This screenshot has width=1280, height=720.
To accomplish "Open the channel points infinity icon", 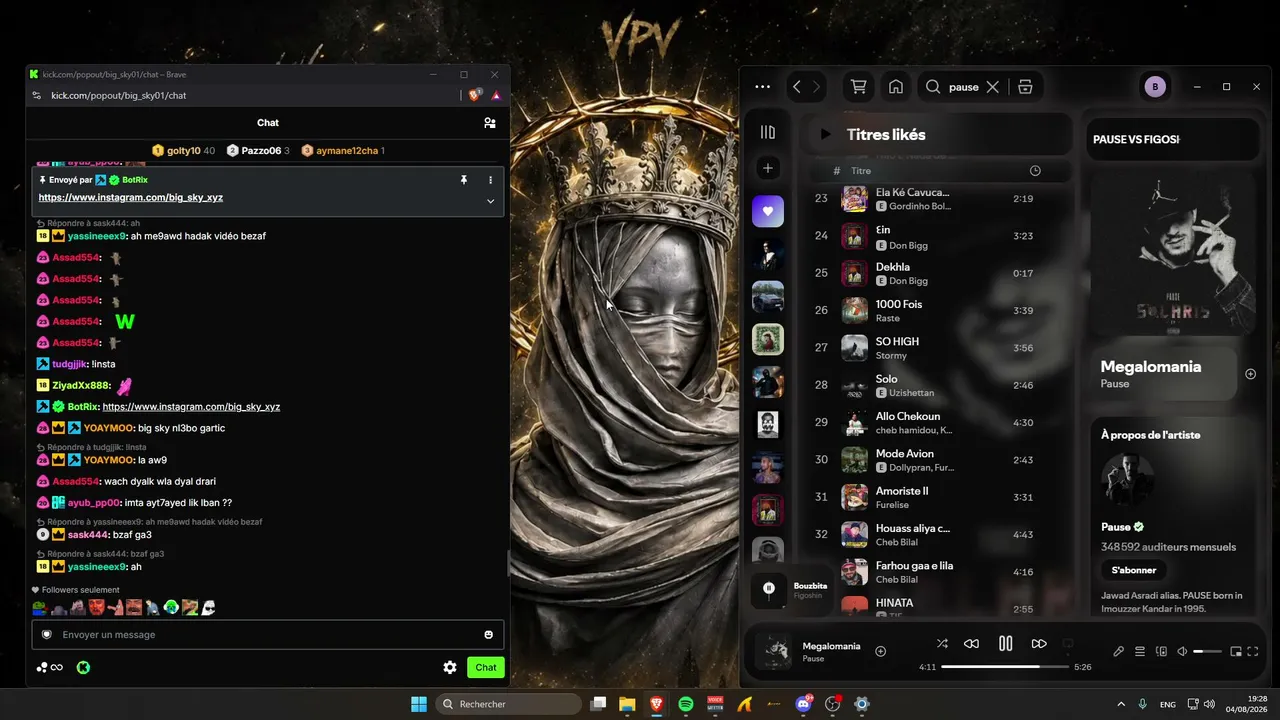I will (49, 667).
